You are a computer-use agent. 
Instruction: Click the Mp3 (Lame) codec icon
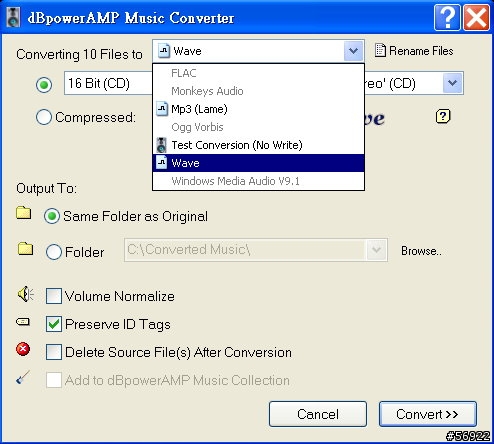[x=162, y=109]
